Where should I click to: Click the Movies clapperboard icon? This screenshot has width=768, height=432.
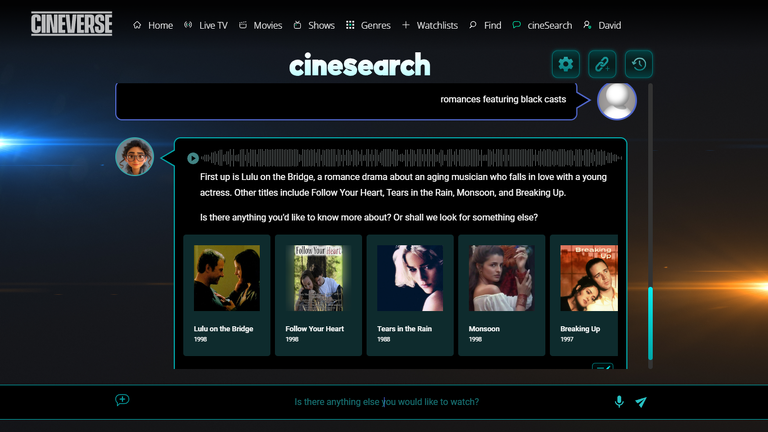(x=242, y=25)
